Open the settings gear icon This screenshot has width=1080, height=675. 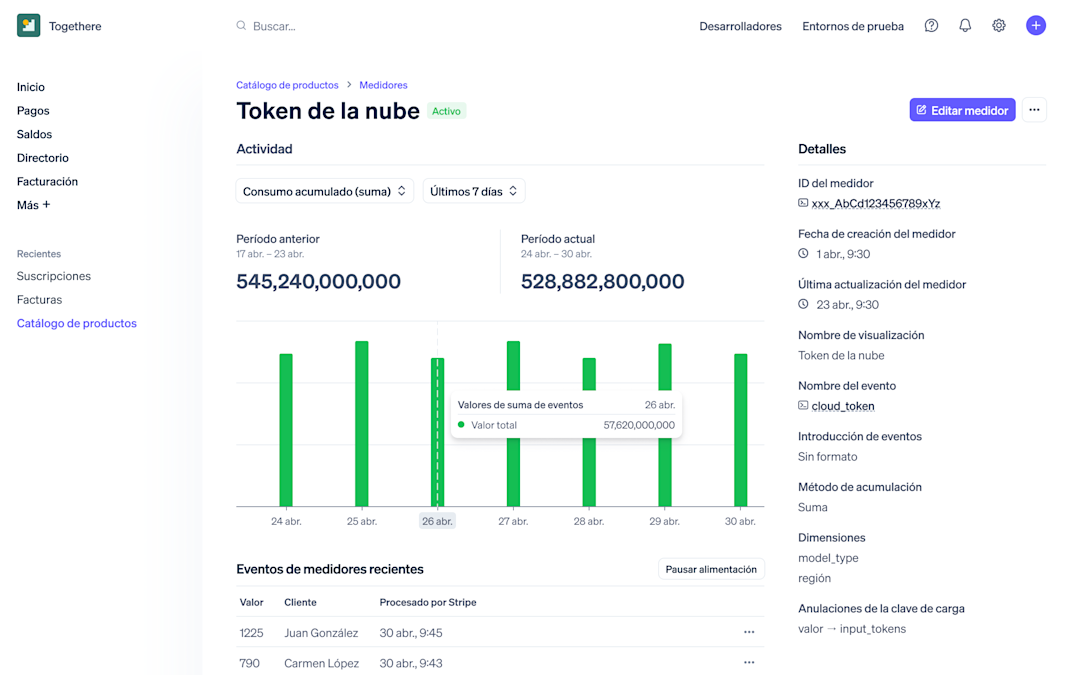tap(999, 25)
